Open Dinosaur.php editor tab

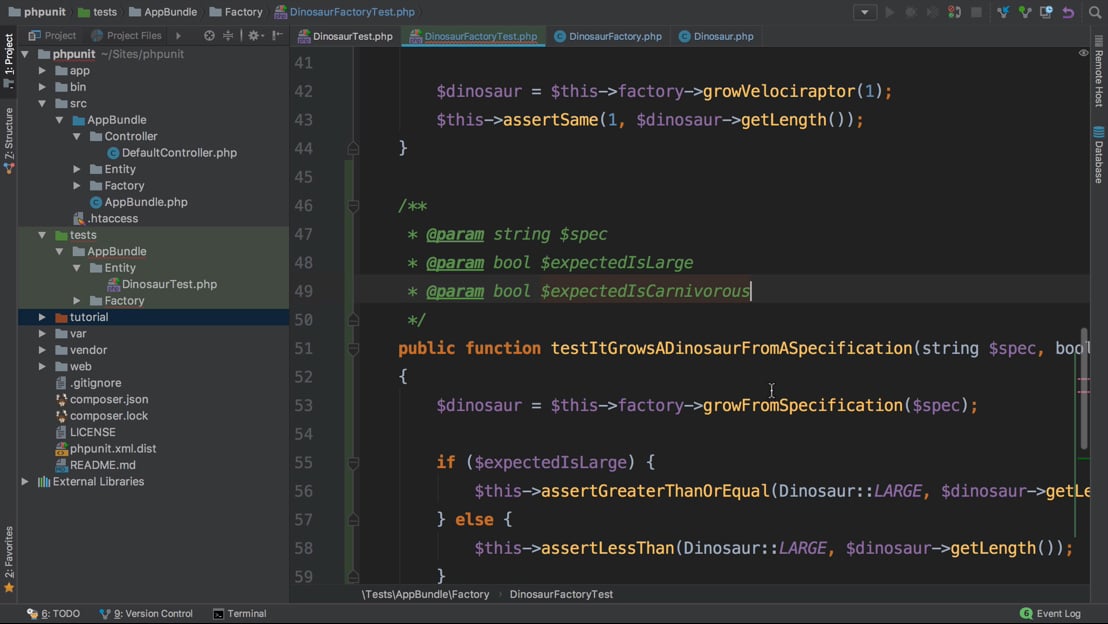pos(716,36)
